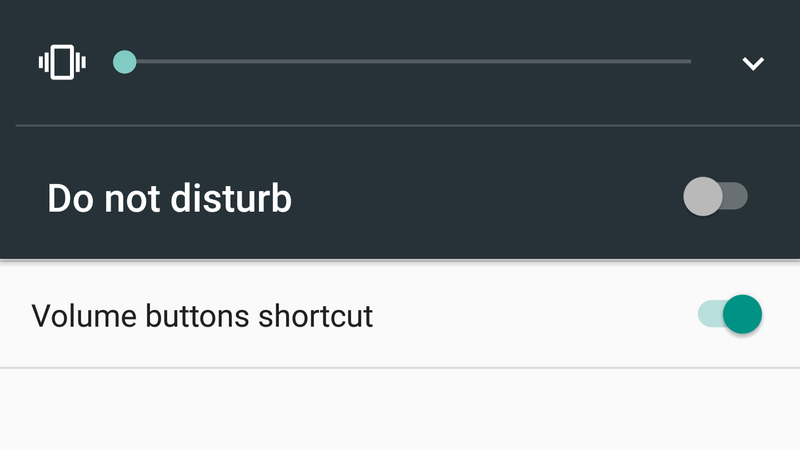Click the ringer slider track near the vibrate icon
The height and width of the screenshot is (450, 800).
pyautogui.click(x=153, y=62)
